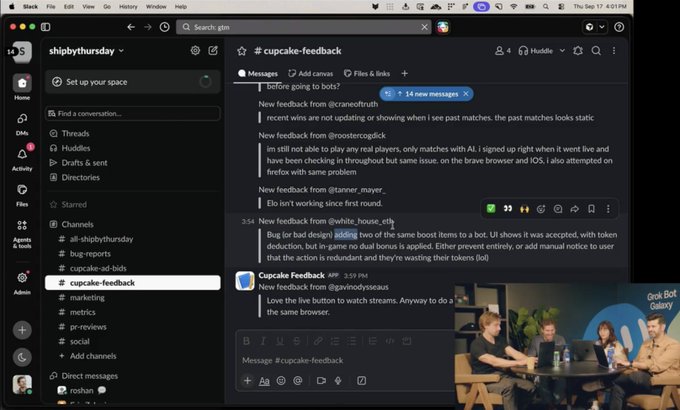Viewport: 680px width, 410px height.
Task: Click the round plus create button
Action: [x=22, y=330]
